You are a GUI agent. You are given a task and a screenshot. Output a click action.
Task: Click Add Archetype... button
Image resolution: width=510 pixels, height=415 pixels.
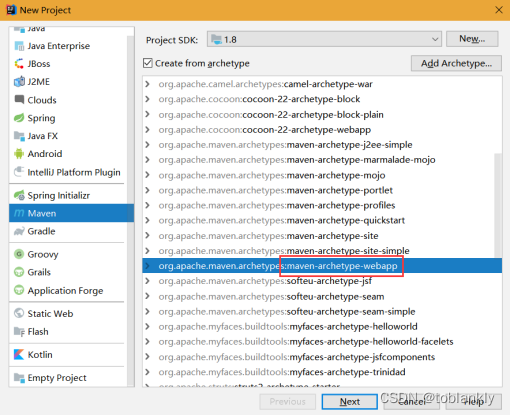[456, 63]
